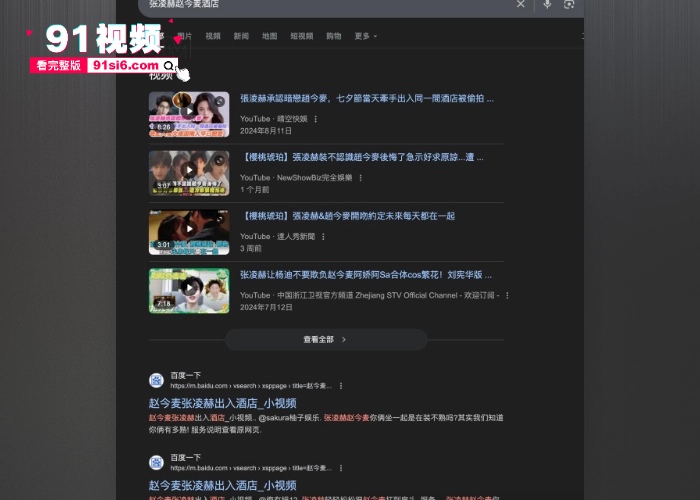Play the 3:01 kissing scene video thumbnail

189,232
